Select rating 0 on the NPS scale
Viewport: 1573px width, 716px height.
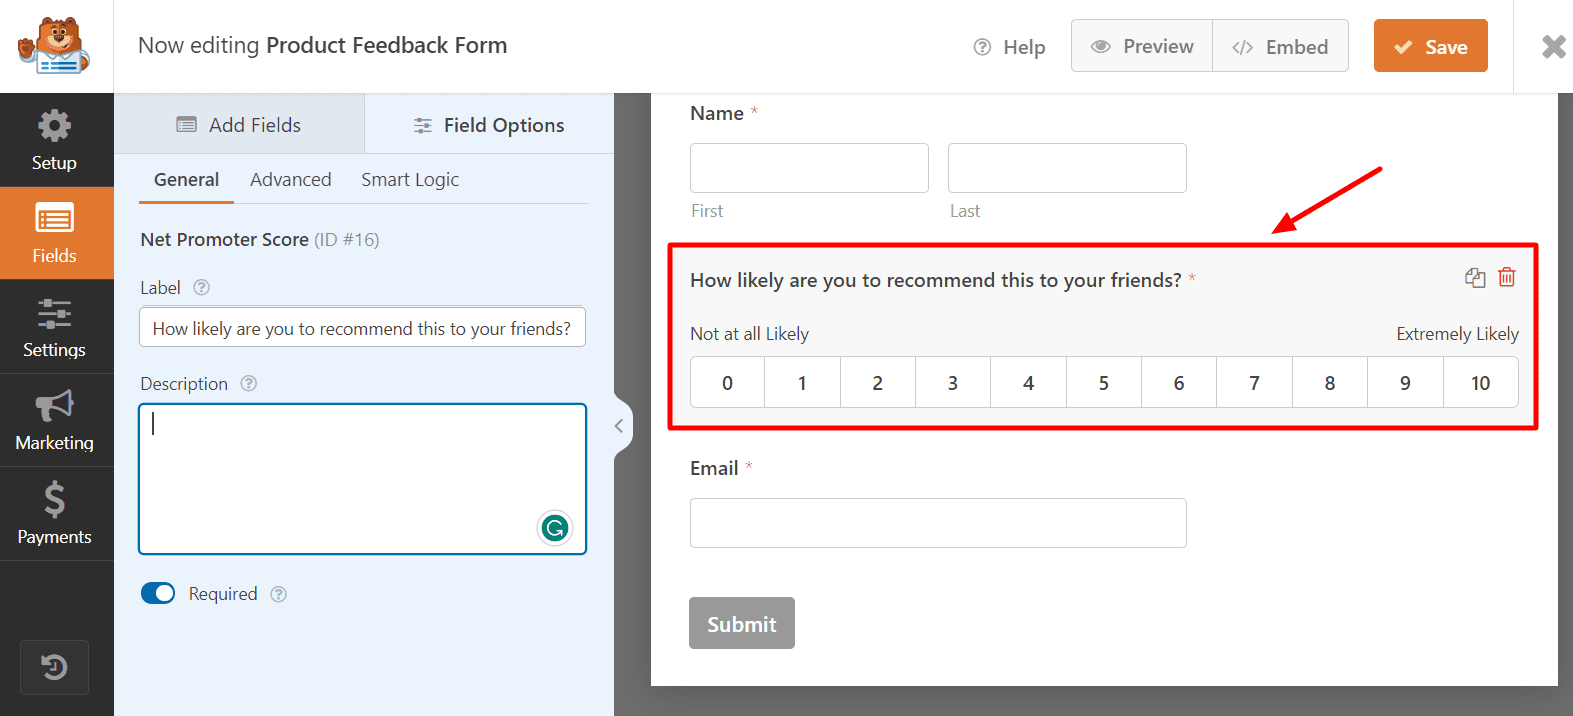(x=727, y=383)
